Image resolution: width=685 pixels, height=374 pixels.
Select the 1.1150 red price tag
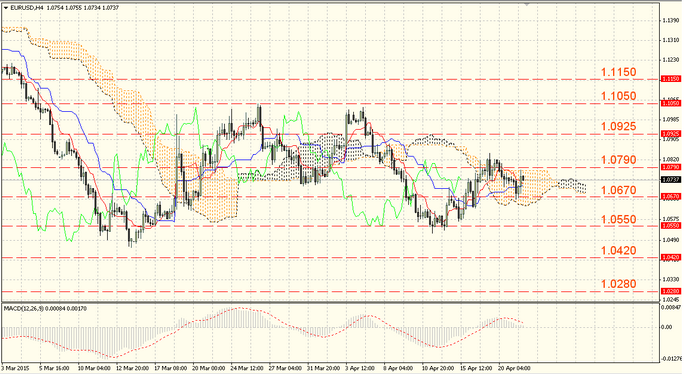coord(671,79)
